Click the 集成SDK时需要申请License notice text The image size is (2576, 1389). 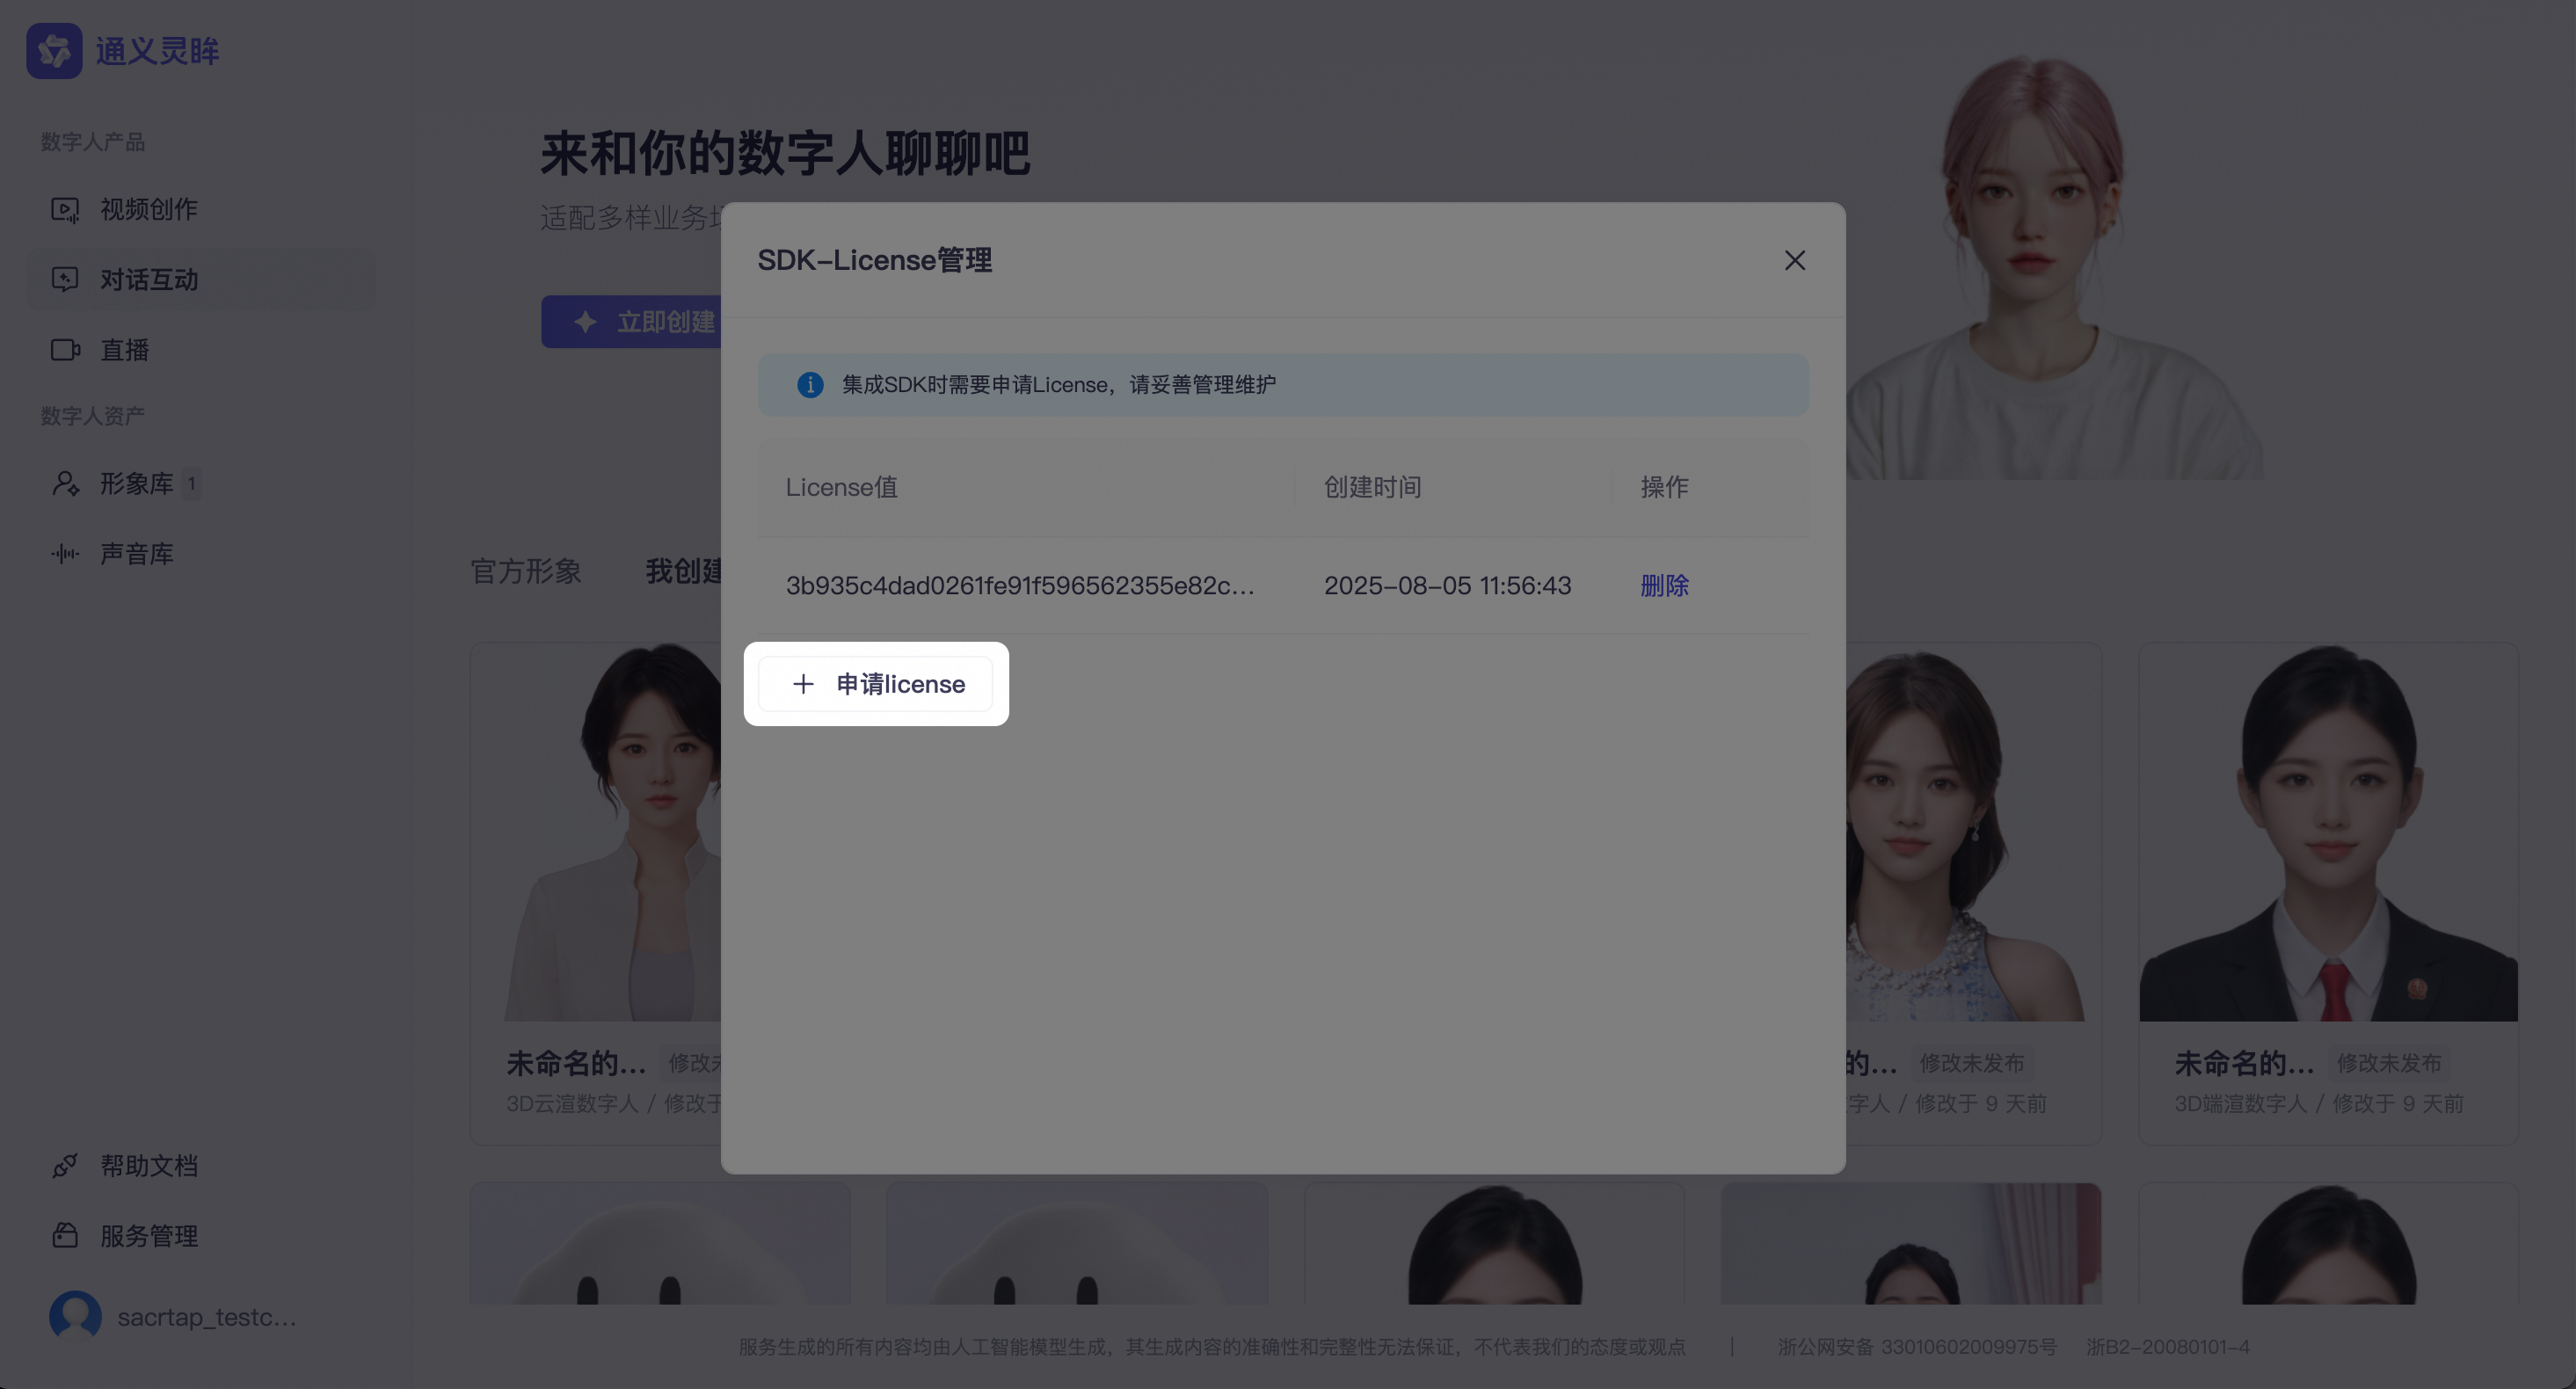(1059, 385)
